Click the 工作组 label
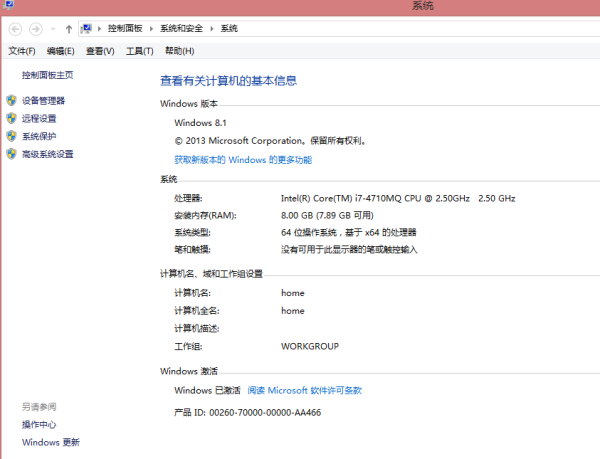This screenshot has width=600, height=459. point(188,347)
